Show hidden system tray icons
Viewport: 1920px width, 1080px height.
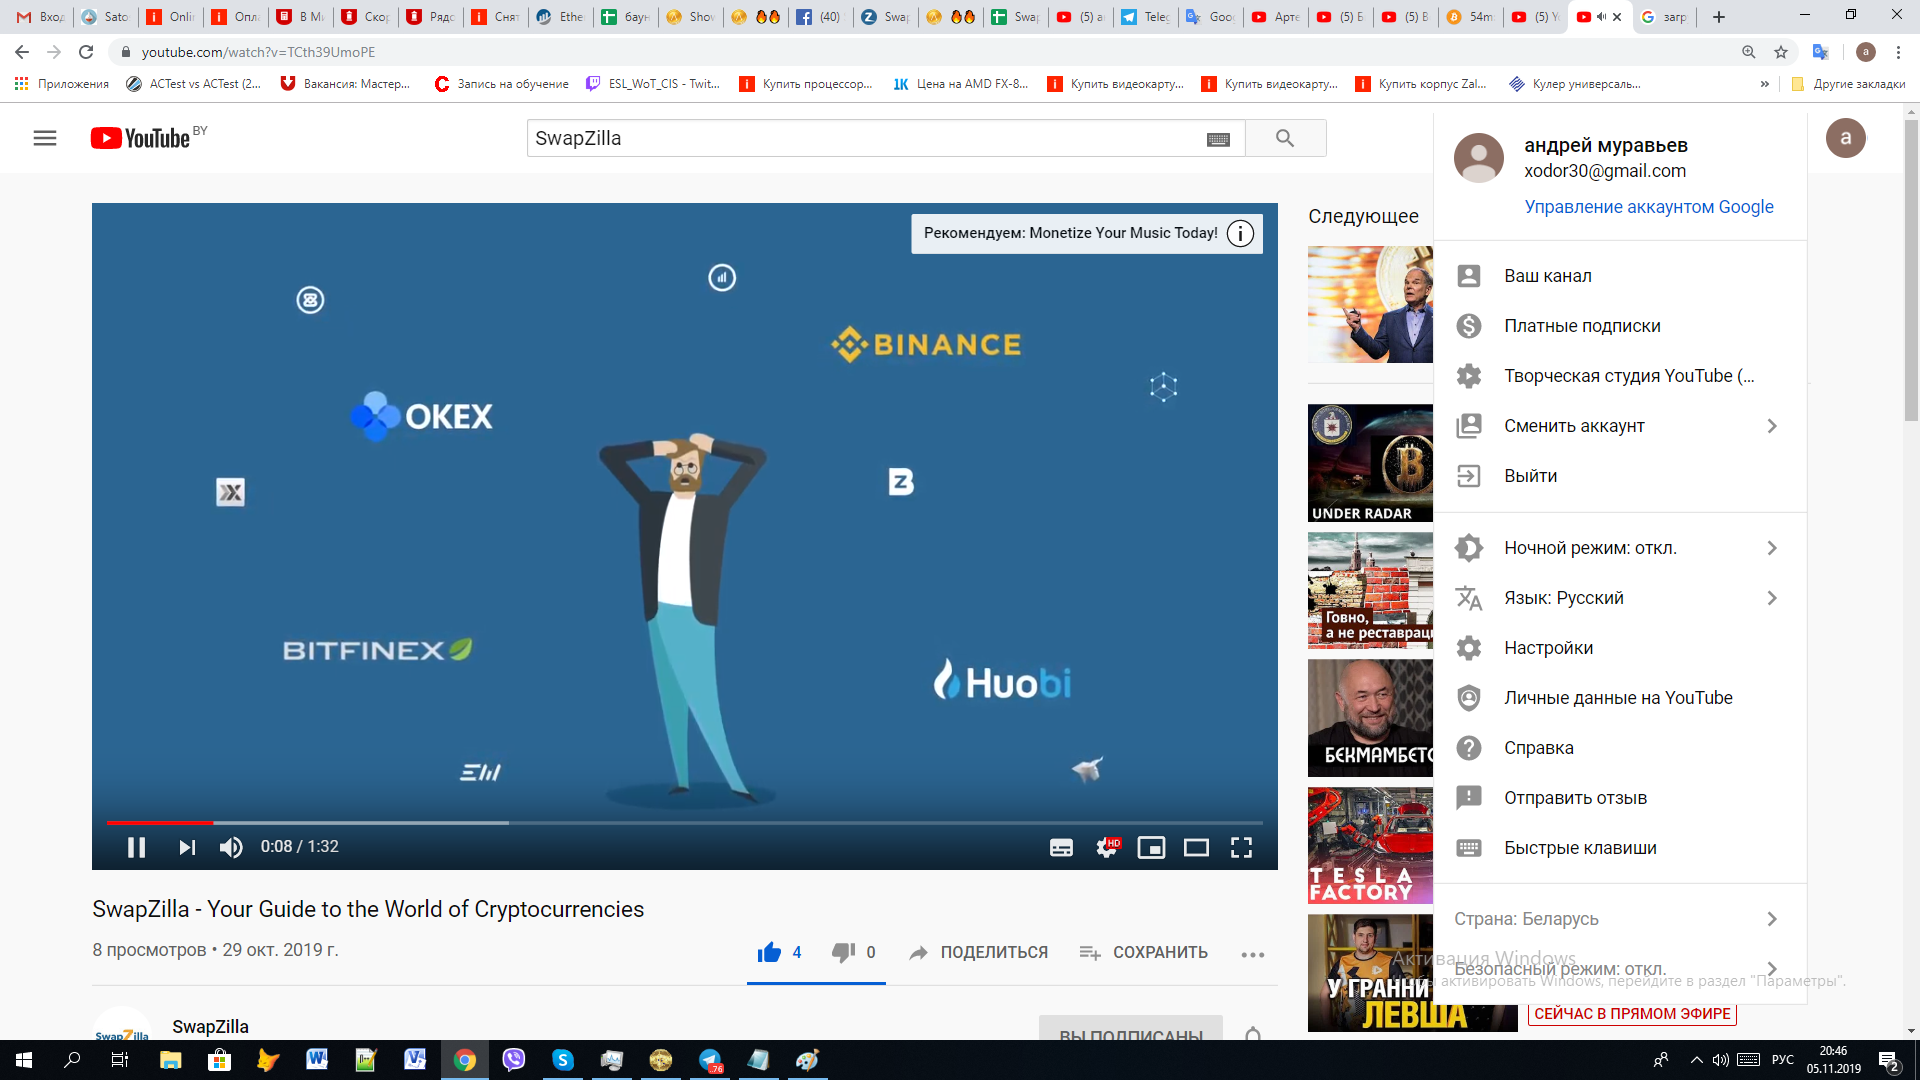[1696, 1060]
